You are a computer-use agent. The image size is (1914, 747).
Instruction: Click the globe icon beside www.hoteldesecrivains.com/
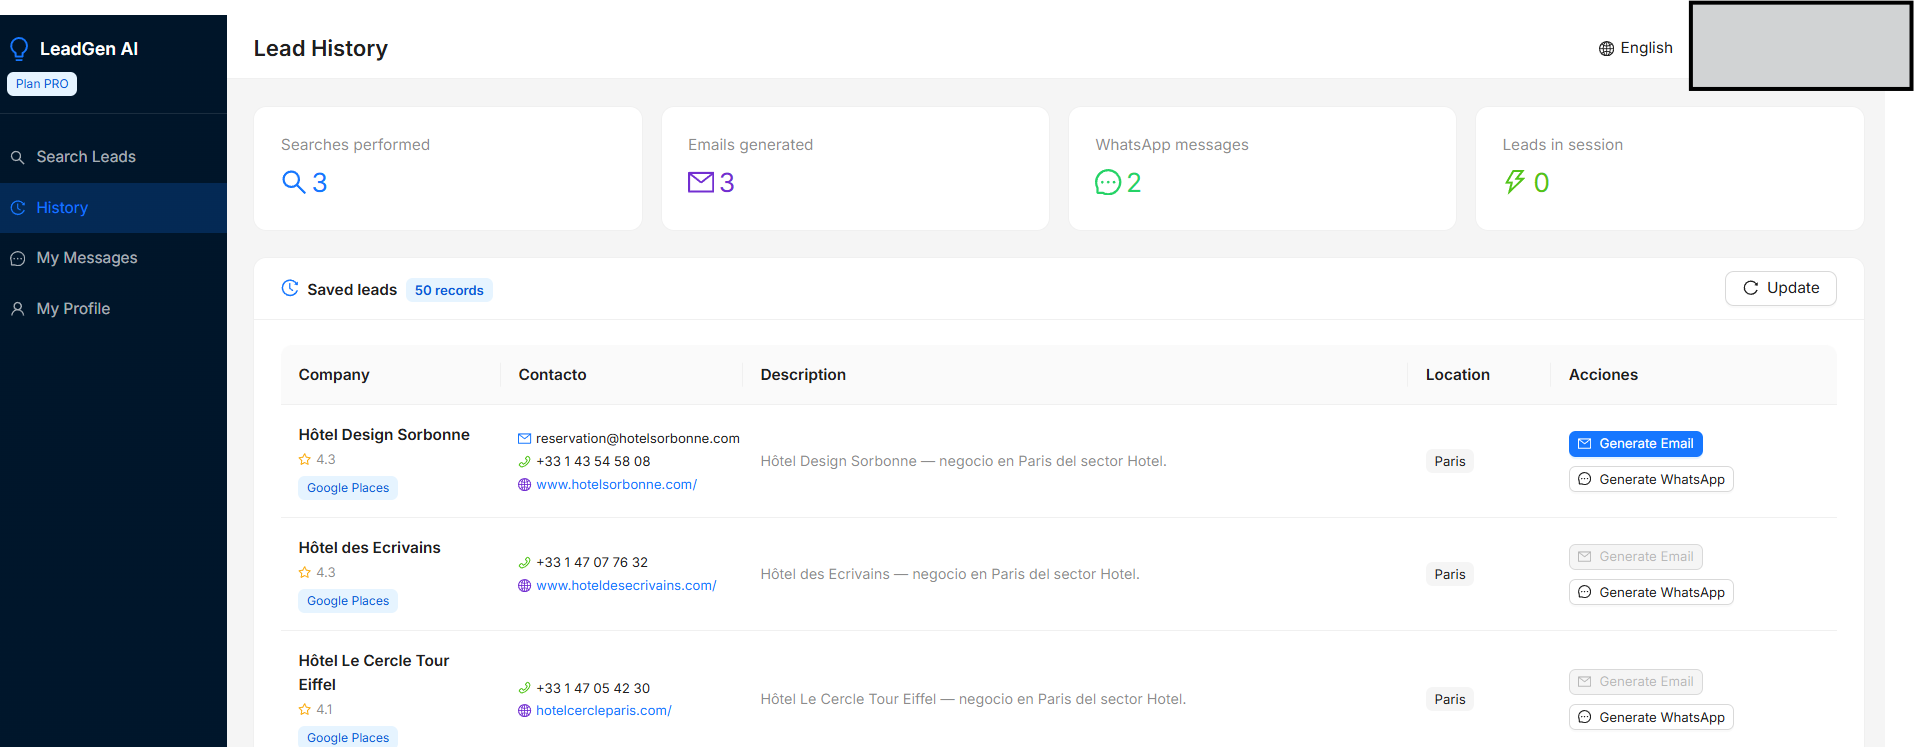[x=524, y=586]
